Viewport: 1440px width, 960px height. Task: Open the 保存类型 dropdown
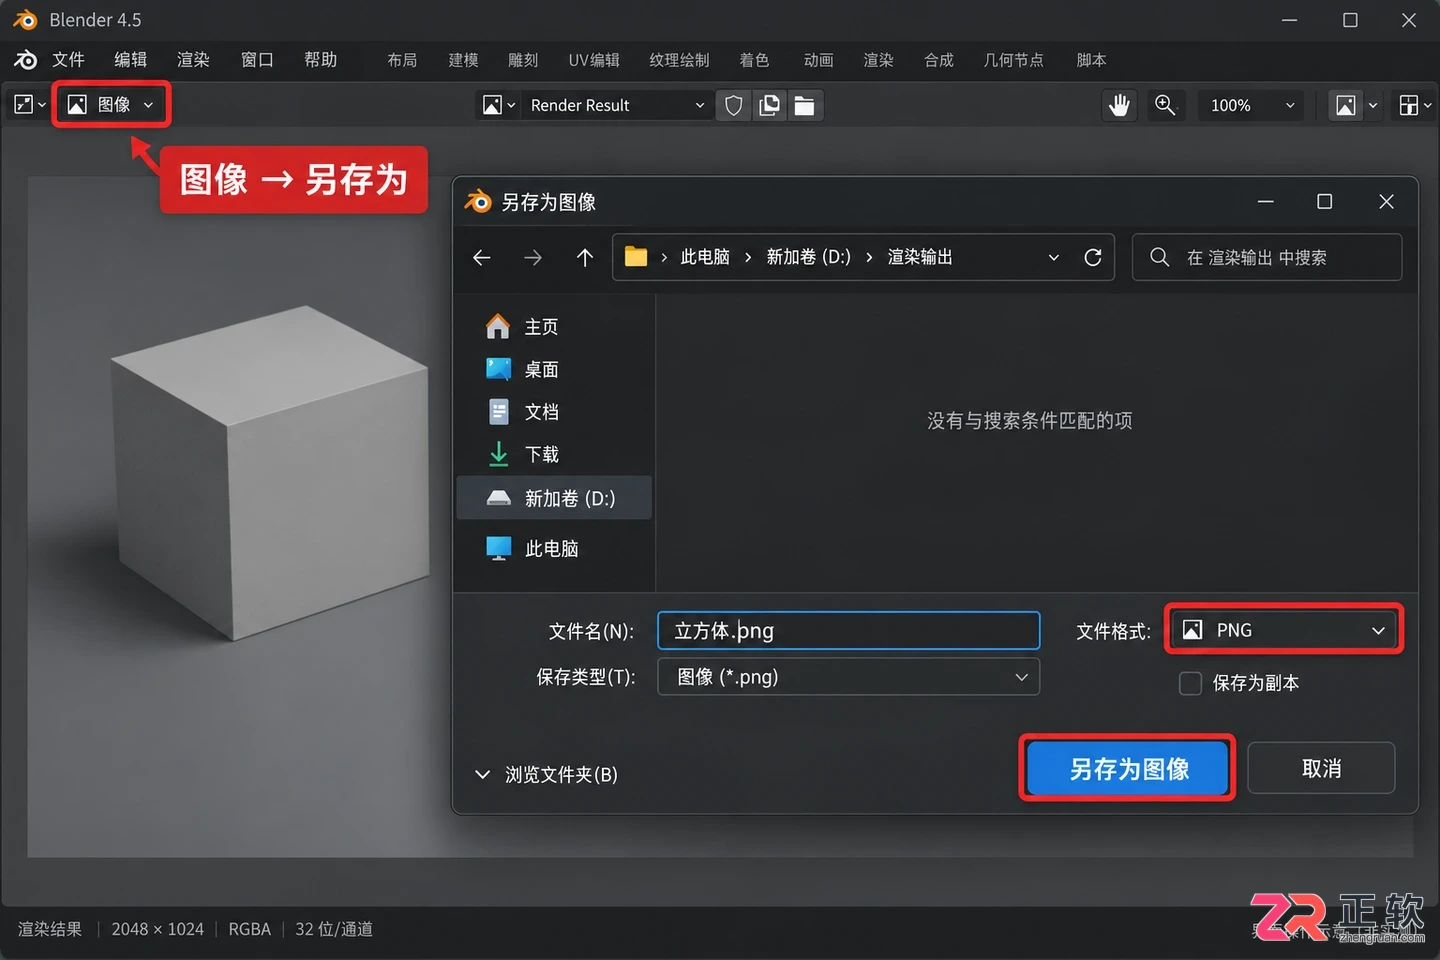pyautogui.click(x=848, y=677)
